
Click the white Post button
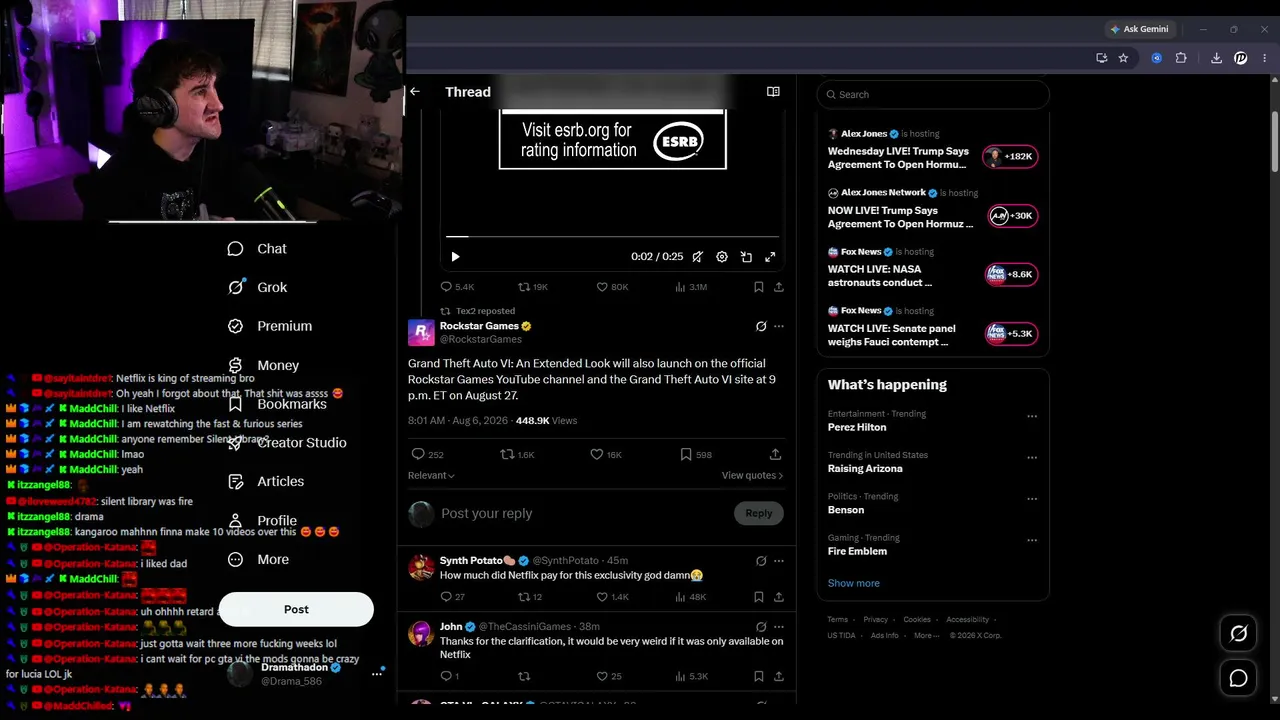[296, 609]
